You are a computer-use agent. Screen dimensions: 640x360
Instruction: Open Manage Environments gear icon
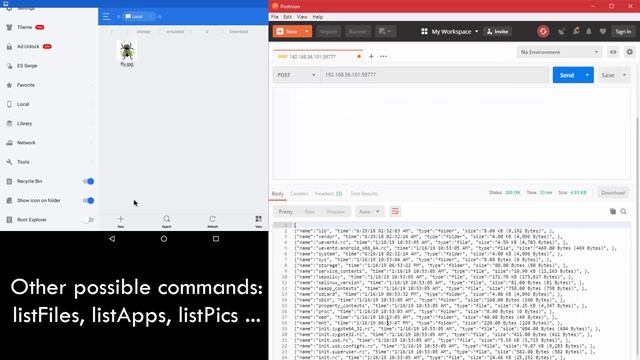(630, 52)
